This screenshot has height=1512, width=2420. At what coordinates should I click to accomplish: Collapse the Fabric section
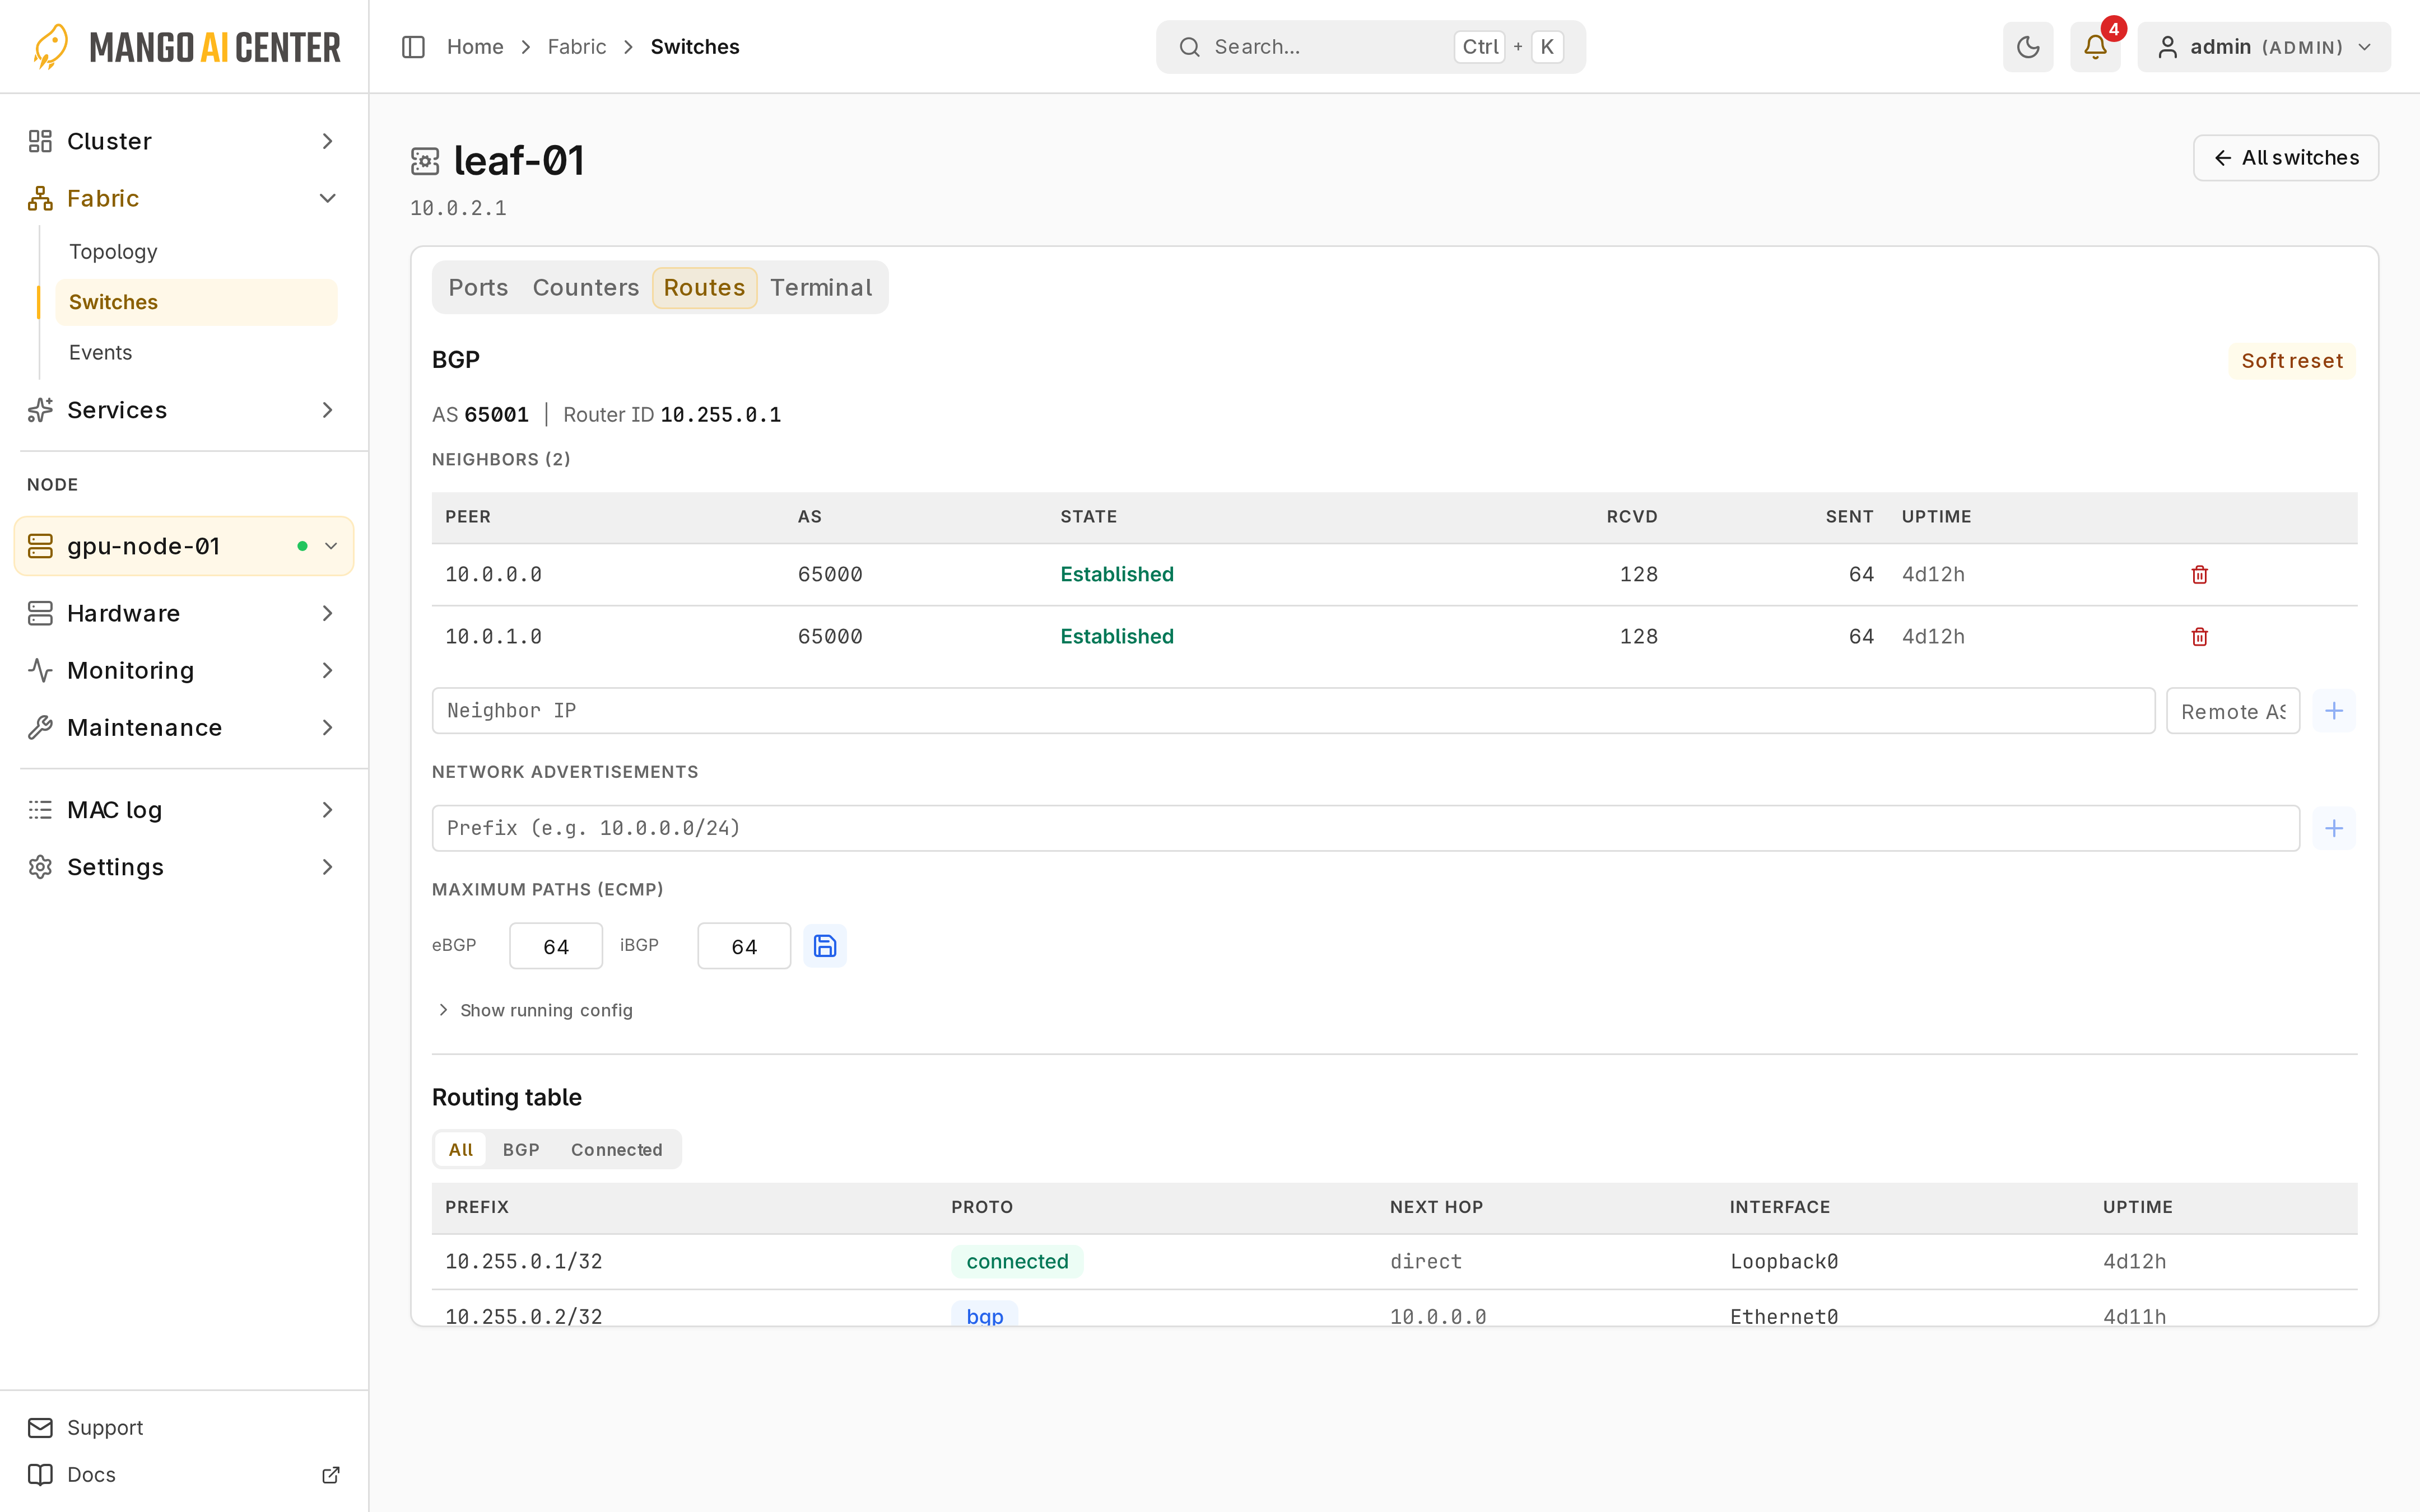(x=184, y=198)
